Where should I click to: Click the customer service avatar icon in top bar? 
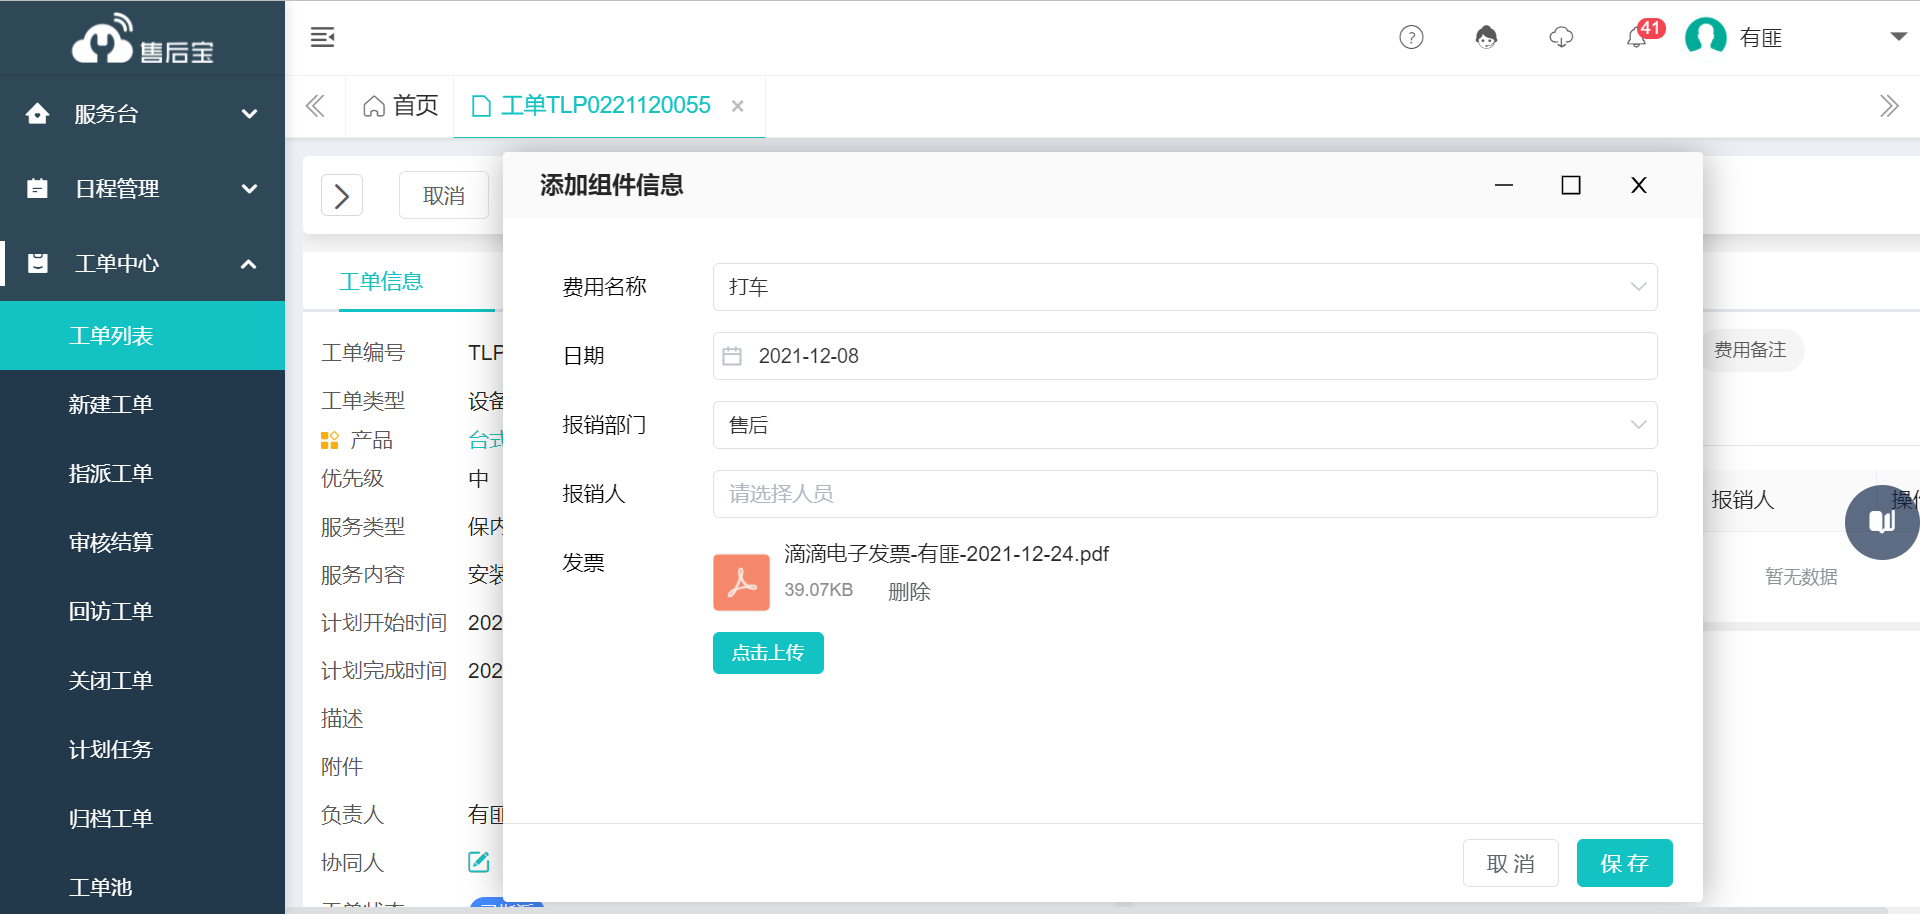click(1487, 37)
